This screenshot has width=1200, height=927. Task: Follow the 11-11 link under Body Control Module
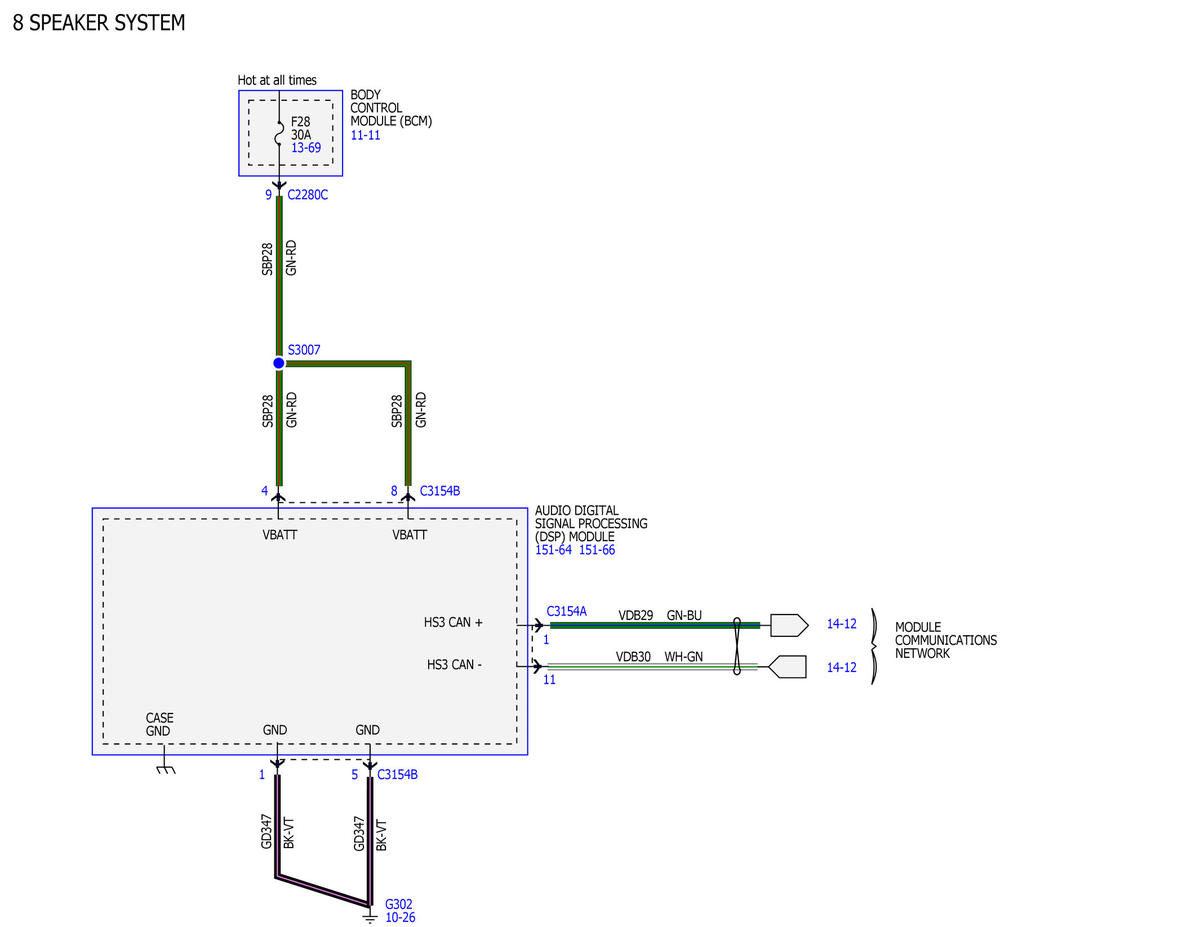pyautogui.click(x=365, y=134)
